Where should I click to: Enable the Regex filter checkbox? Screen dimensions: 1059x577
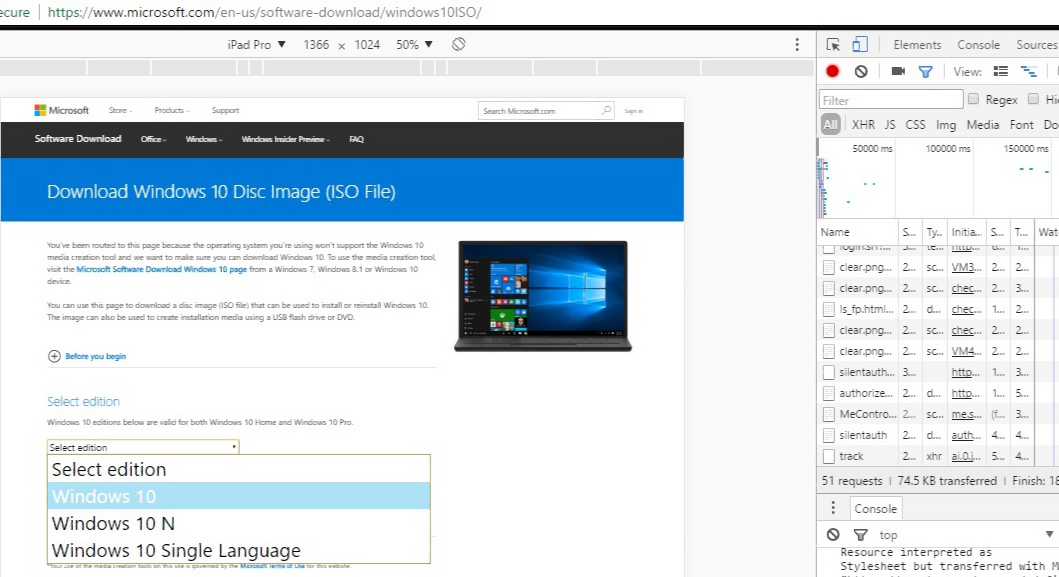tap(973, 99)
